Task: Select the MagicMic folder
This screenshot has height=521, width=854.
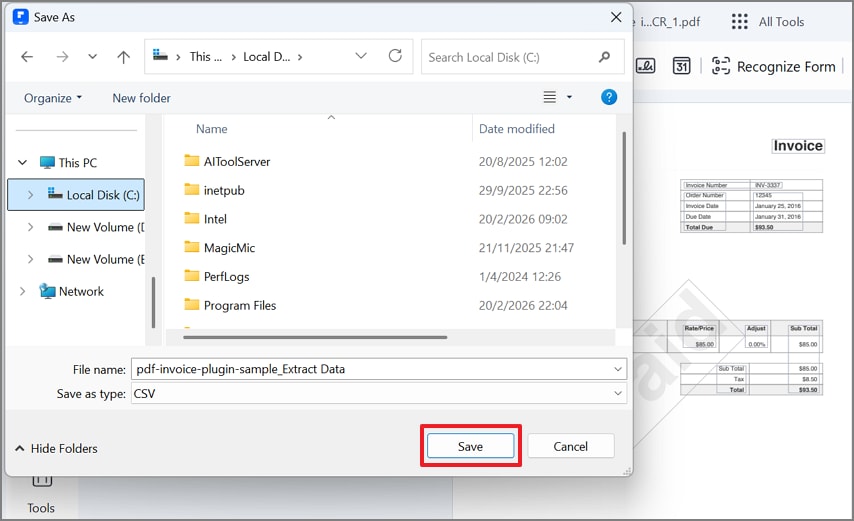Action: point(229,248)
